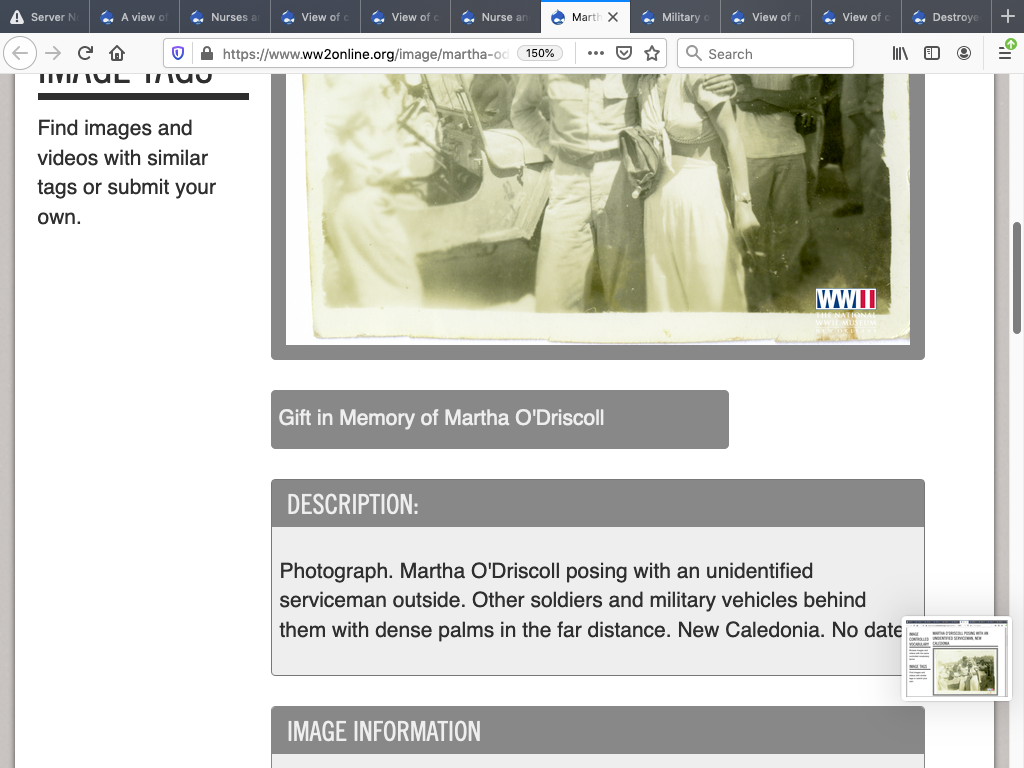The image size is (1024, 768).
Task: Open a new browser tab
Action: point(1007,17)
